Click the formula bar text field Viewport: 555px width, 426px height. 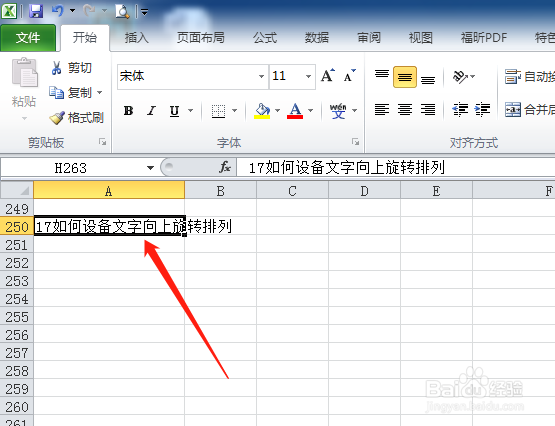point(396,167)
